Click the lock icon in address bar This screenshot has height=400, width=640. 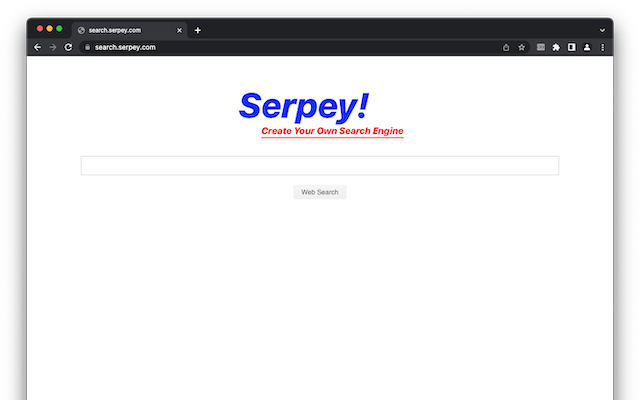click(87, 47)
